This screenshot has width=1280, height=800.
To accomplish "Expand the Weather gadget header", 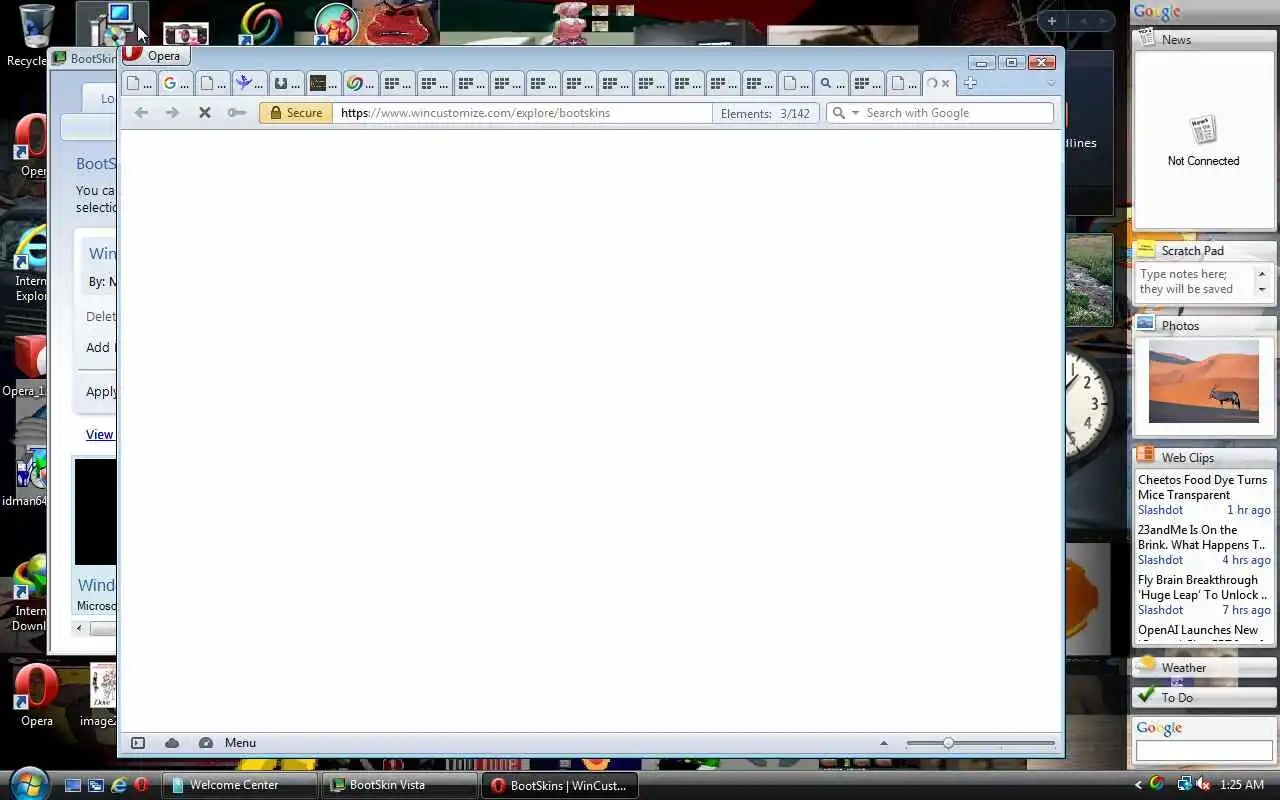I will [x=1204, y=667].
